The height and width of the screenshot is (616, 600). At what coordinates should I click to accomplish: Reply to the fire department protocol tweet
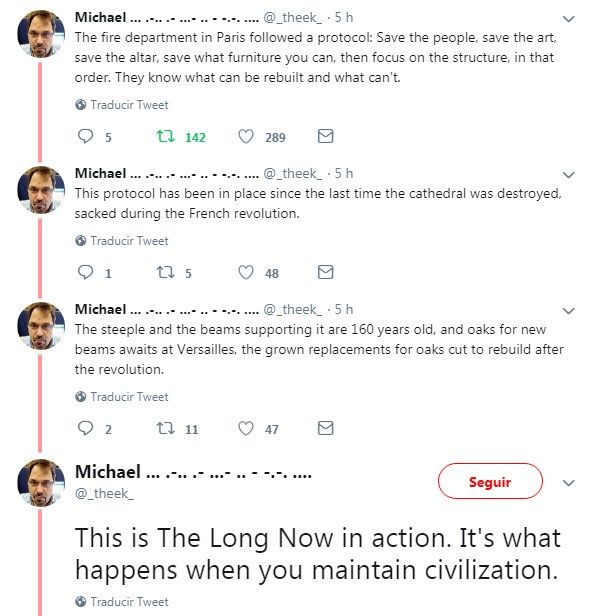(x=85, y=137)
